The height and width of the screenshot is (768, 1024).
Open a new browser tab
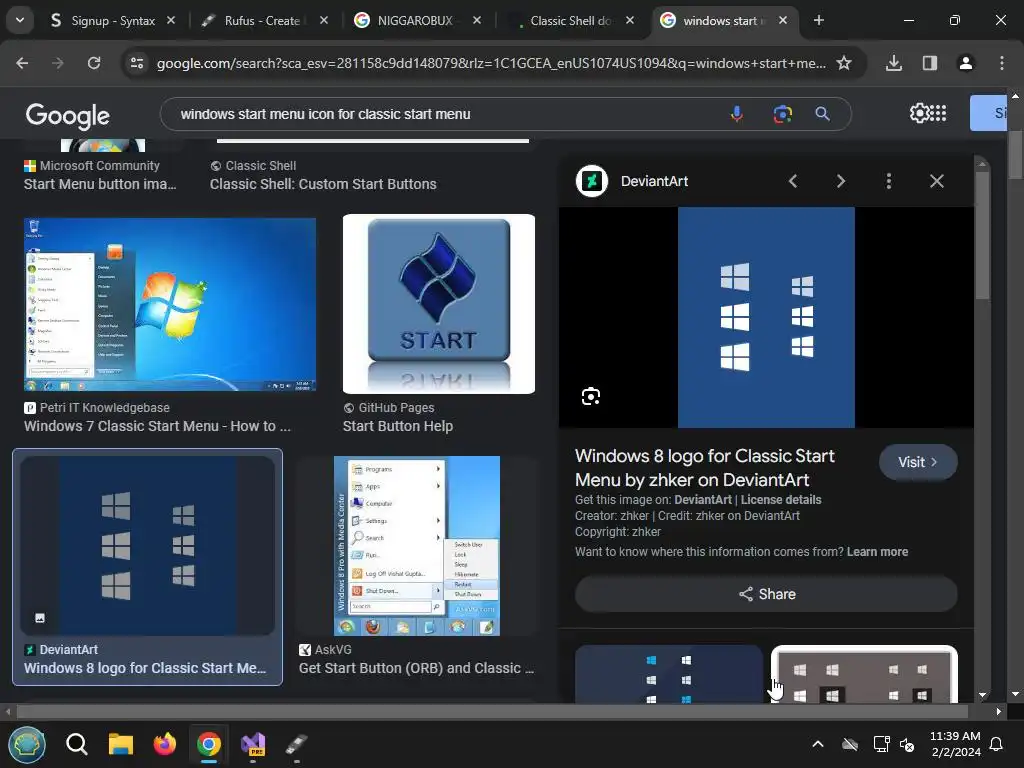point(818,21)
